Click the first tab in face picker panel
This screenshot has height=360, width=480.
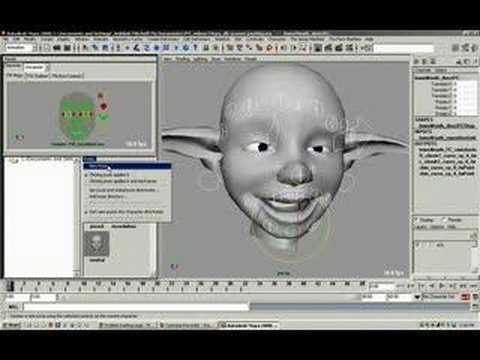pos(15,76)
